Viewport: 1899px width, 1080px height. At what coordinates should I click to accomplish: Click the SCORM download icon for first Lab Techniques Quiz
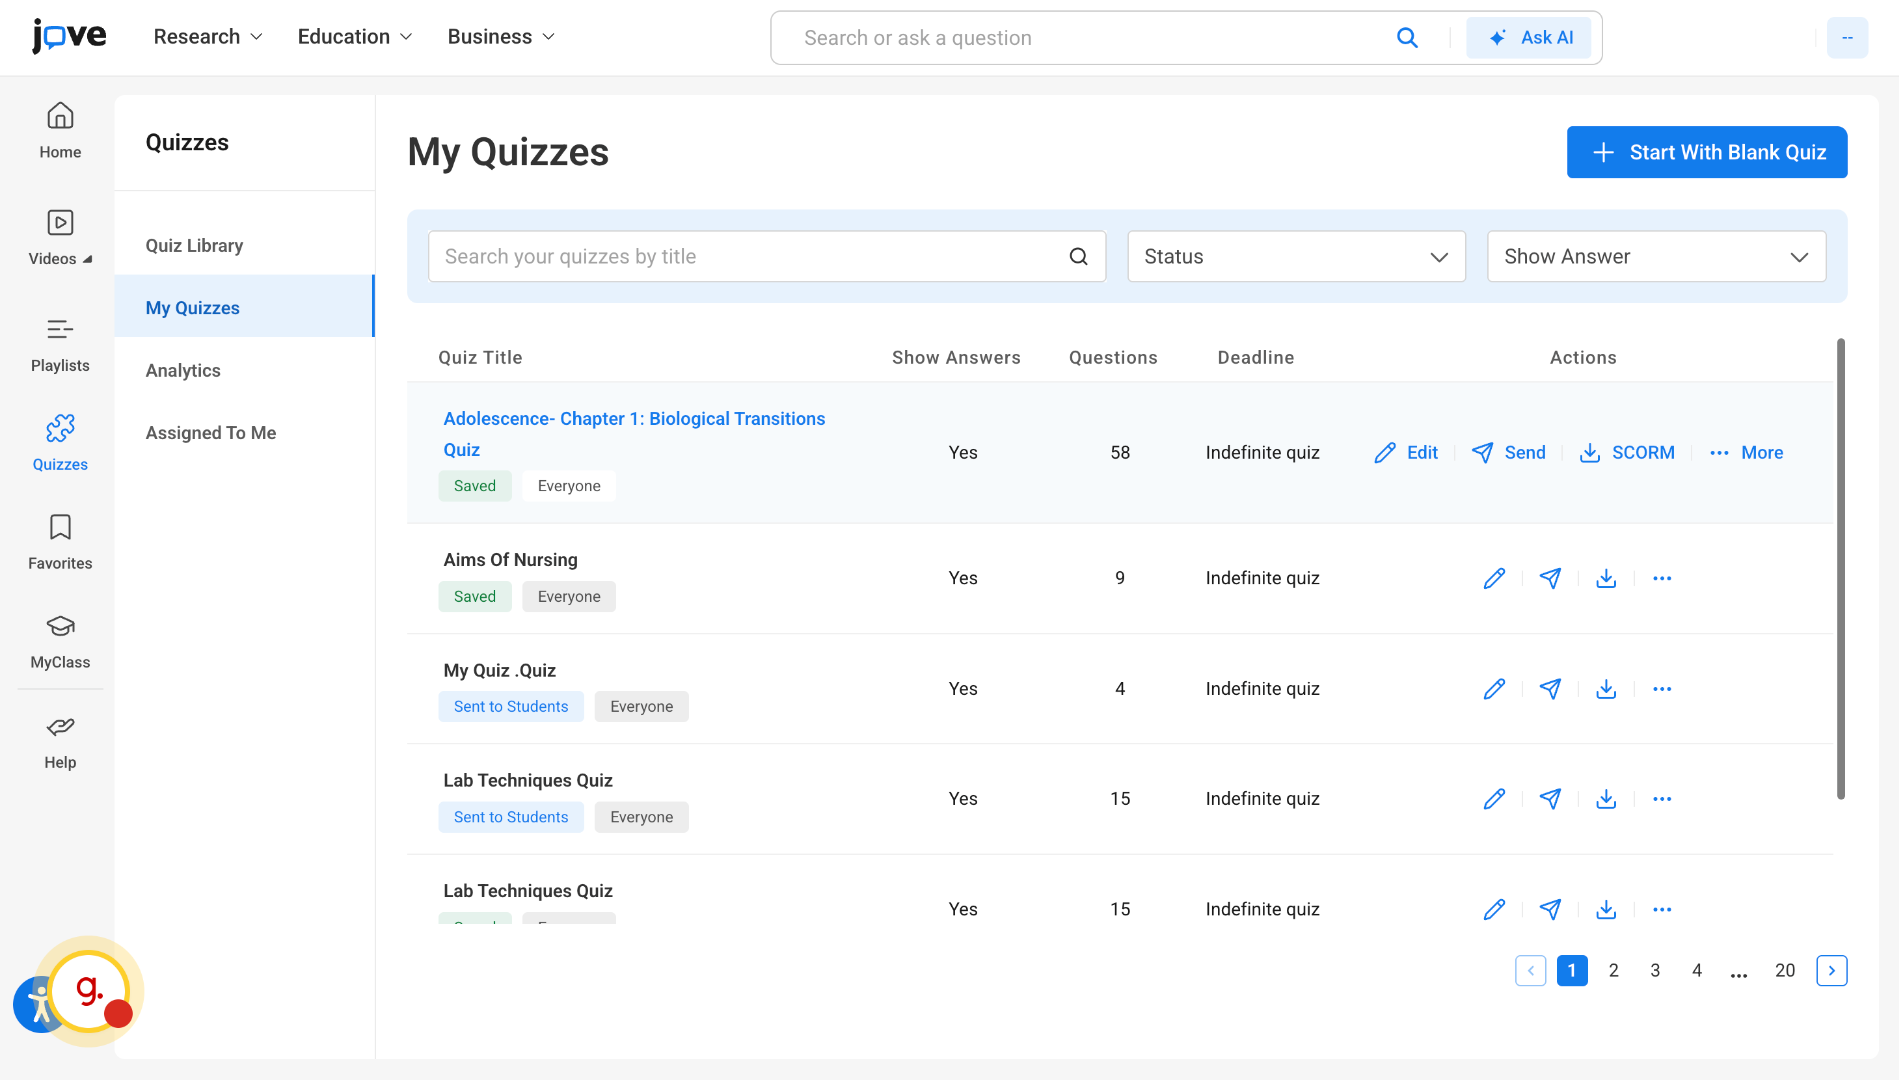[x=1606, y=799]
